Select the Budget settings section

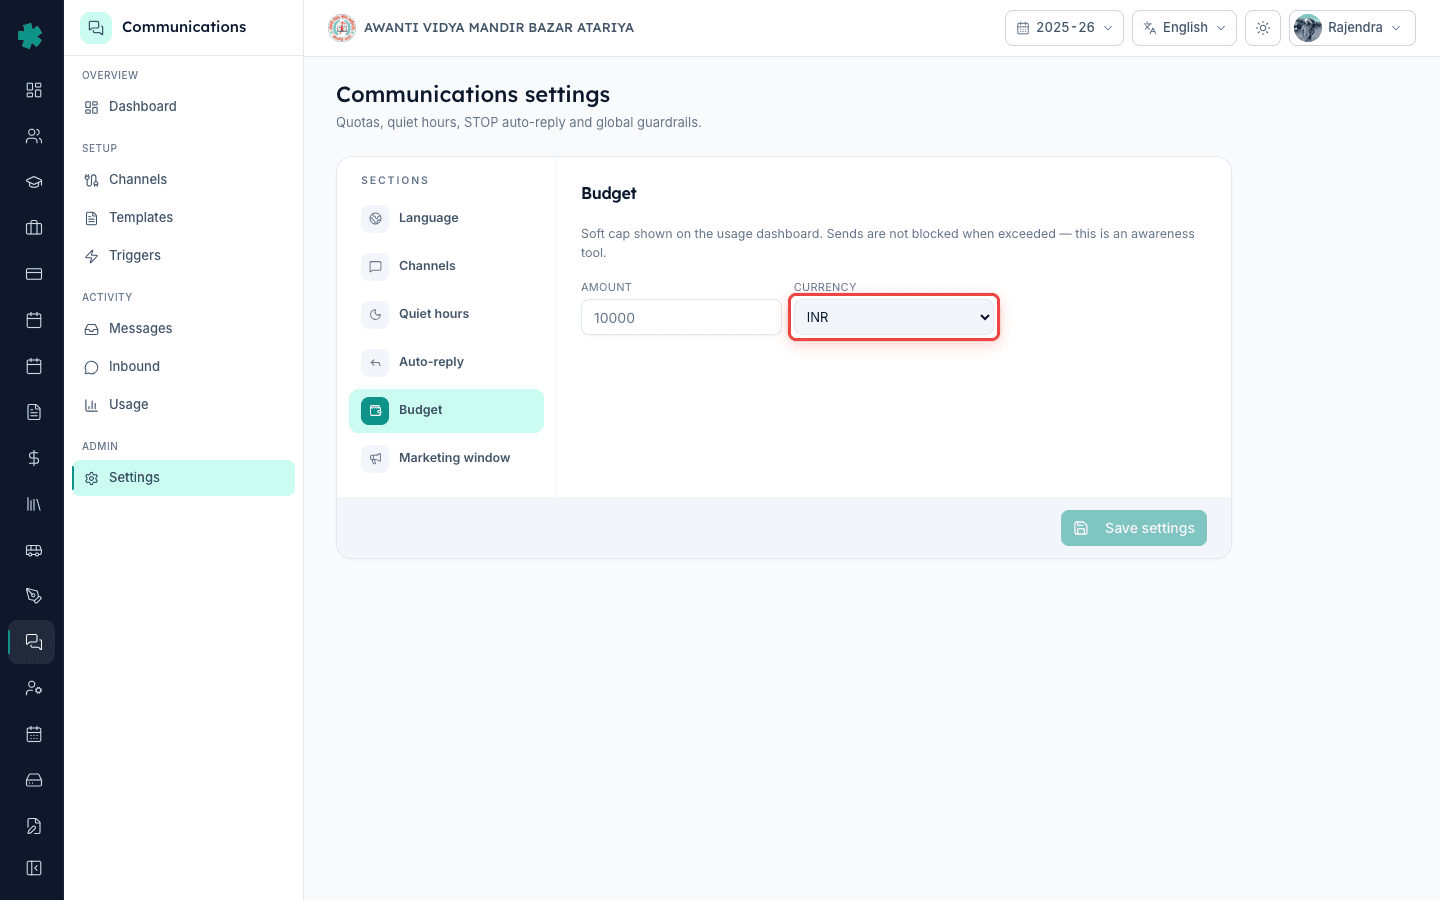coord(446,411)
